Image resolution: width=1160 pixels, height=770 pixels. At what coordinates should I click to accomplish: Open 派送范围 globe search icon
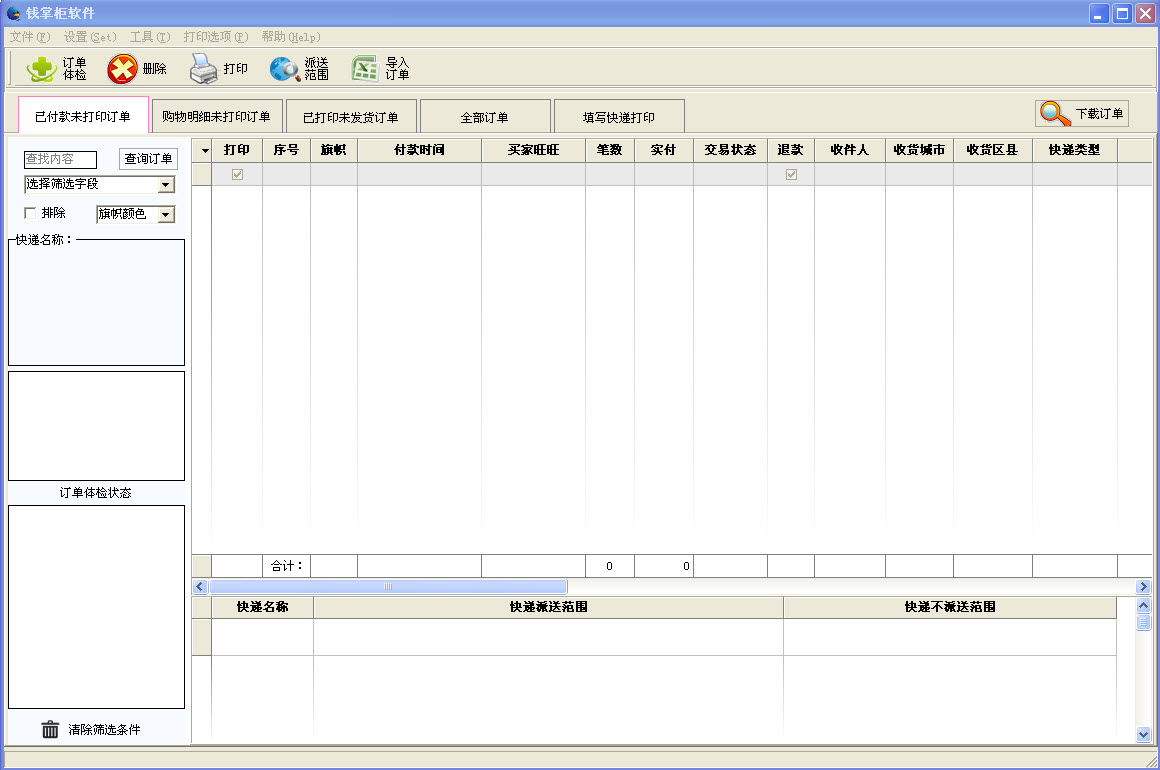(284, 69)
